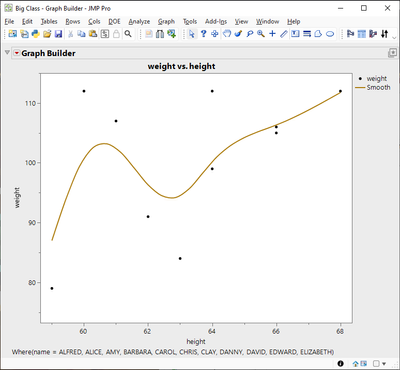Select the Lasso tool
The height and width of the screenshot is (370, 400).
point(250,34)
